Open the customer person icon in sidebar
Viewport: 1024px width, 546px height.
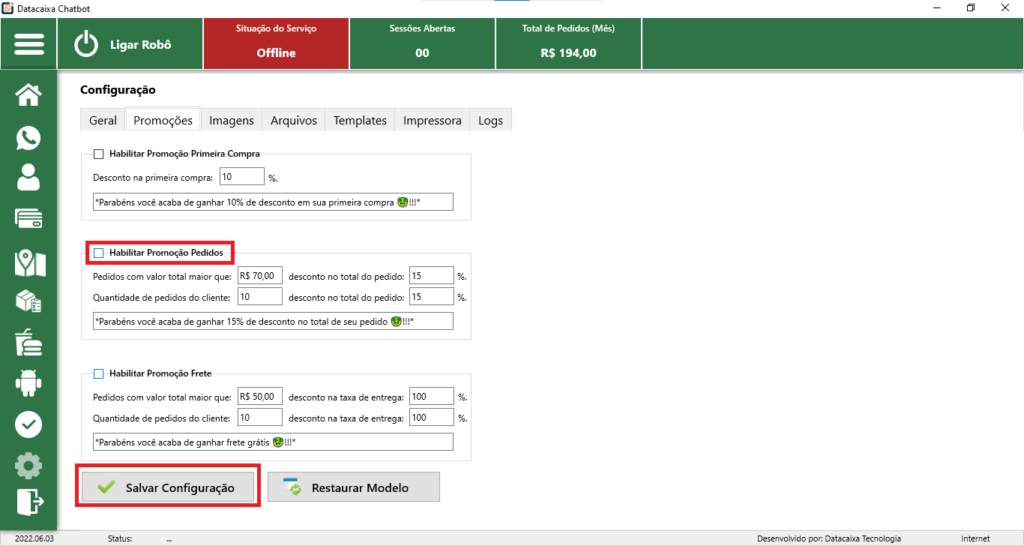29,177
